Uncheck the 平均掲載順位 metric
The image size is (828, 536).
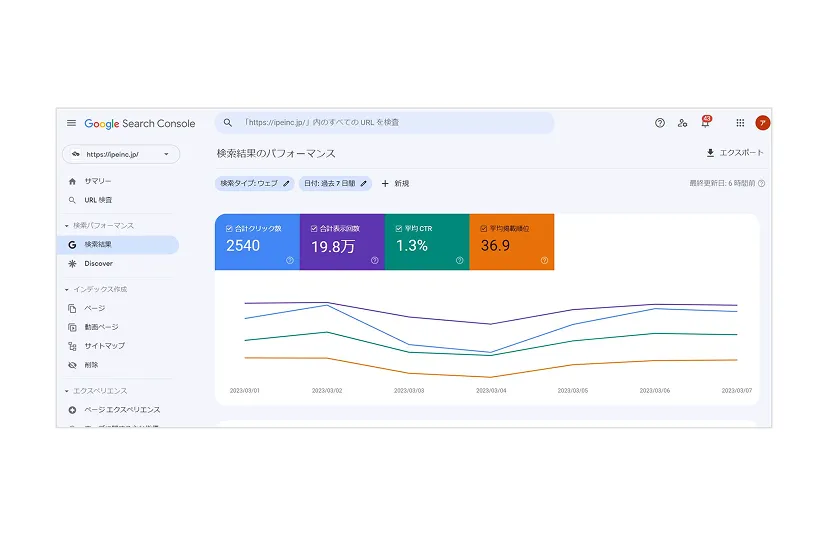[x=484, y=228]
